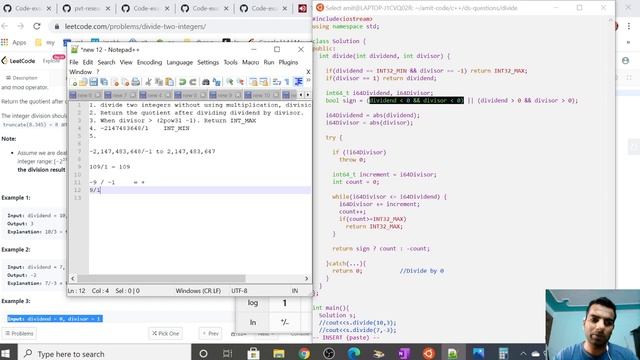Open the View menu in Notepad++
This screenshot has height=360, width=640.
pos(126,62)
